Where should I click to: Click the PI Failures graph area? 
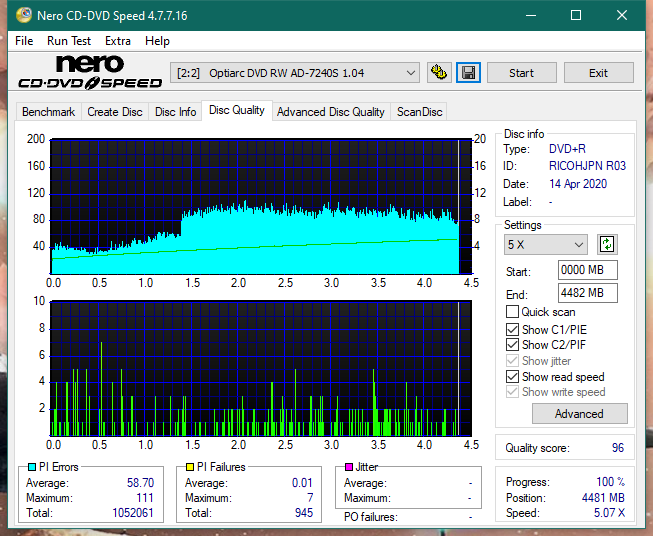coord(261,368)
